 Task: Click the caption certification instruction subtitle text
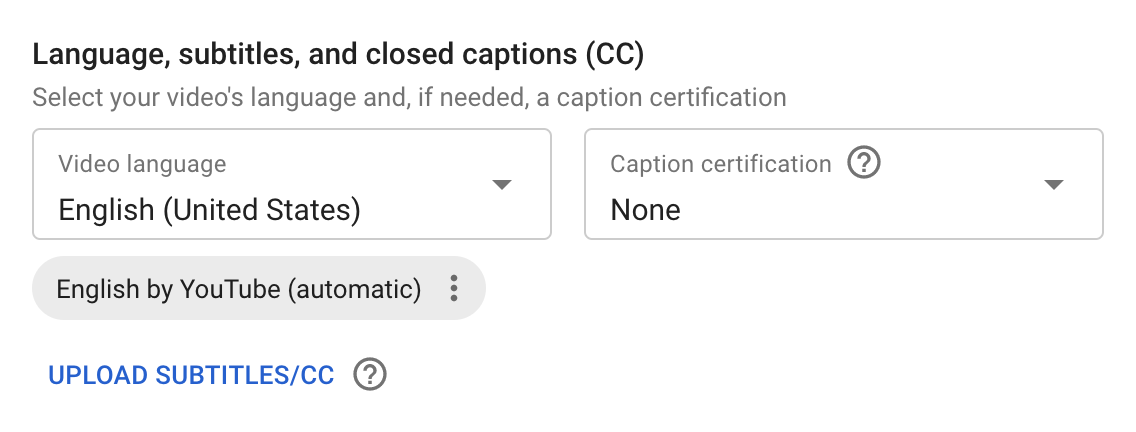409,97
